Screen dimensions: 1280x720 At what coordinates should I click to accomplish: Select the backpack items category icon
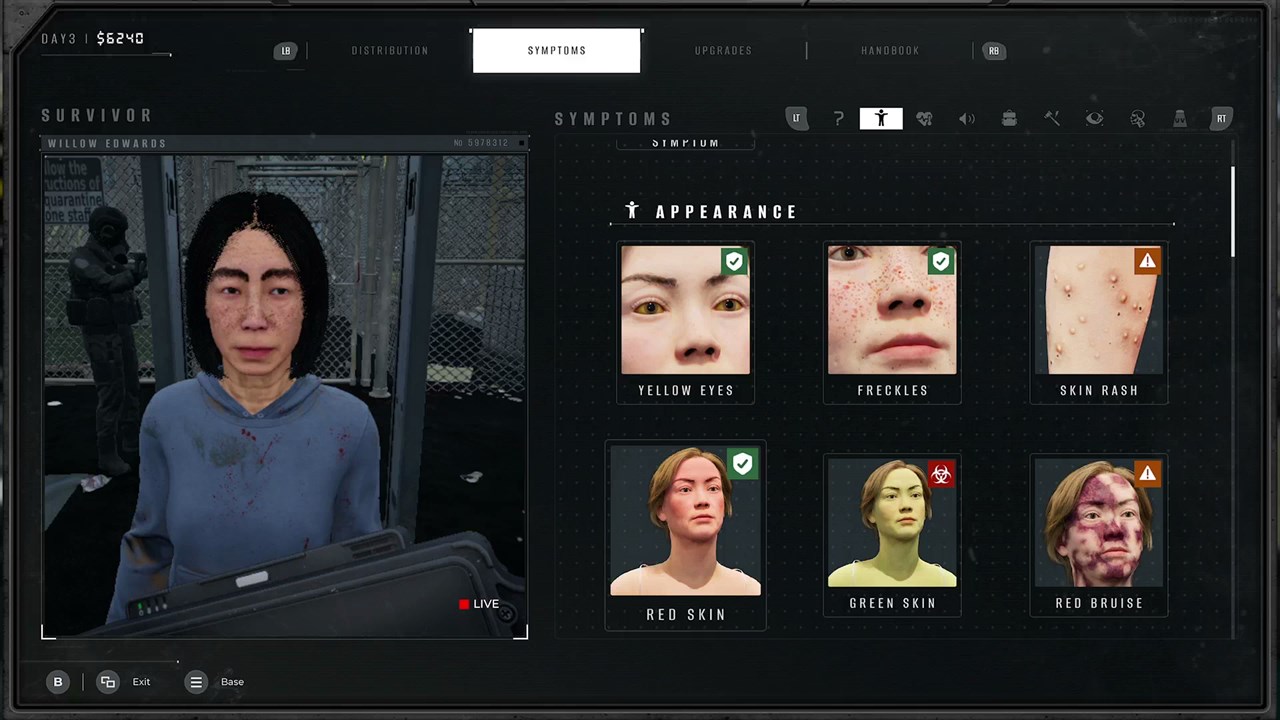tap(1009, 119)
